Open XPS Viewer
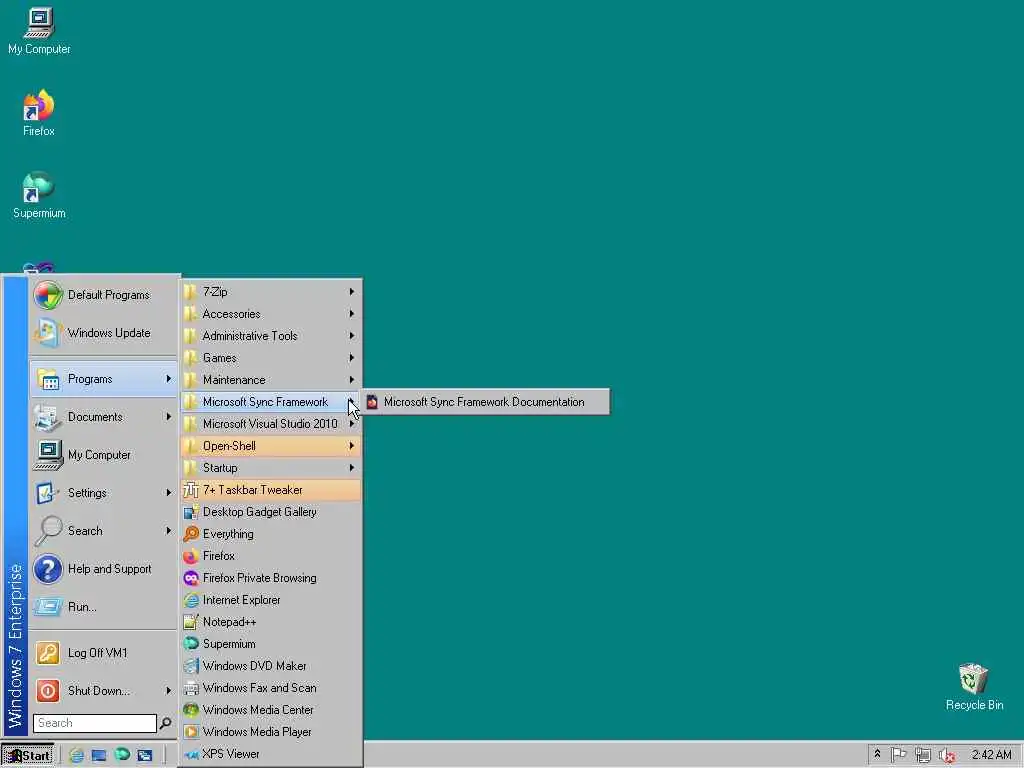The image size is (1024, 768). (x=271, y=754)
